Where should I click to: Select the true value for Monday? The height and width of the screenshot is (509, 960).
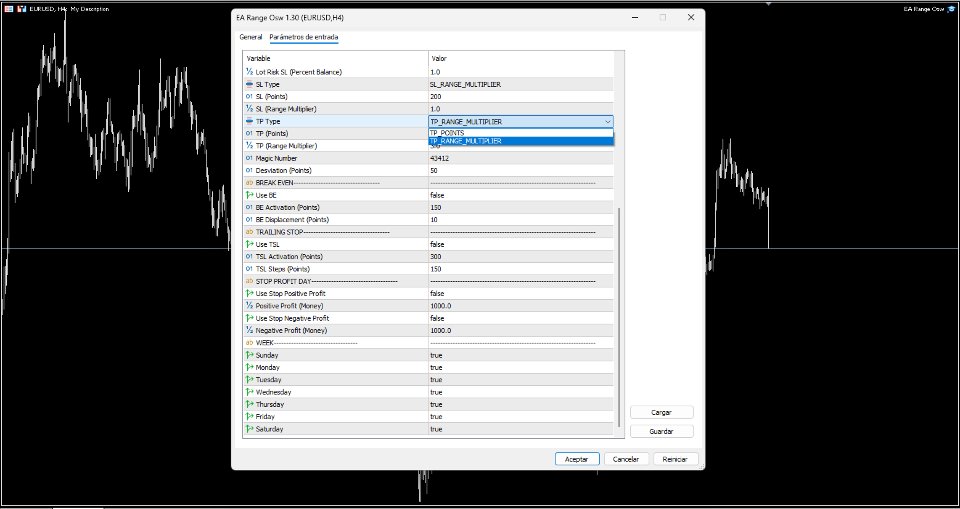[x=436, y=368]
